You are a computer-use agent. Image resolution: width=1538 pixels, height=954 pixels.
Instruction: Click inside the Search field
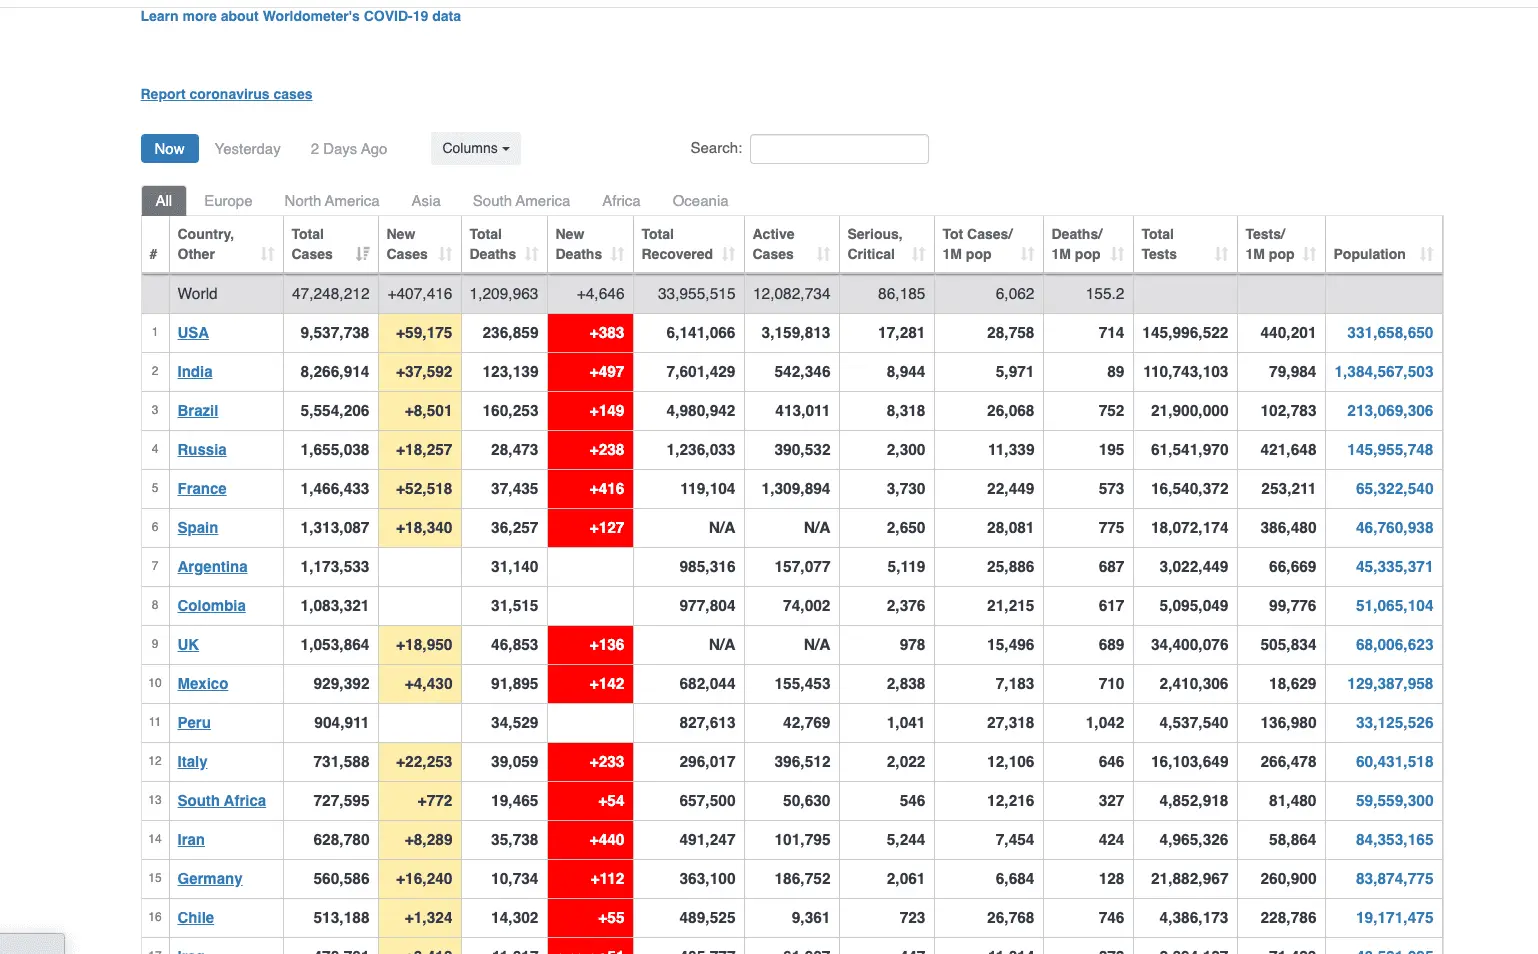pyautogui.click(x=839, y=148)
